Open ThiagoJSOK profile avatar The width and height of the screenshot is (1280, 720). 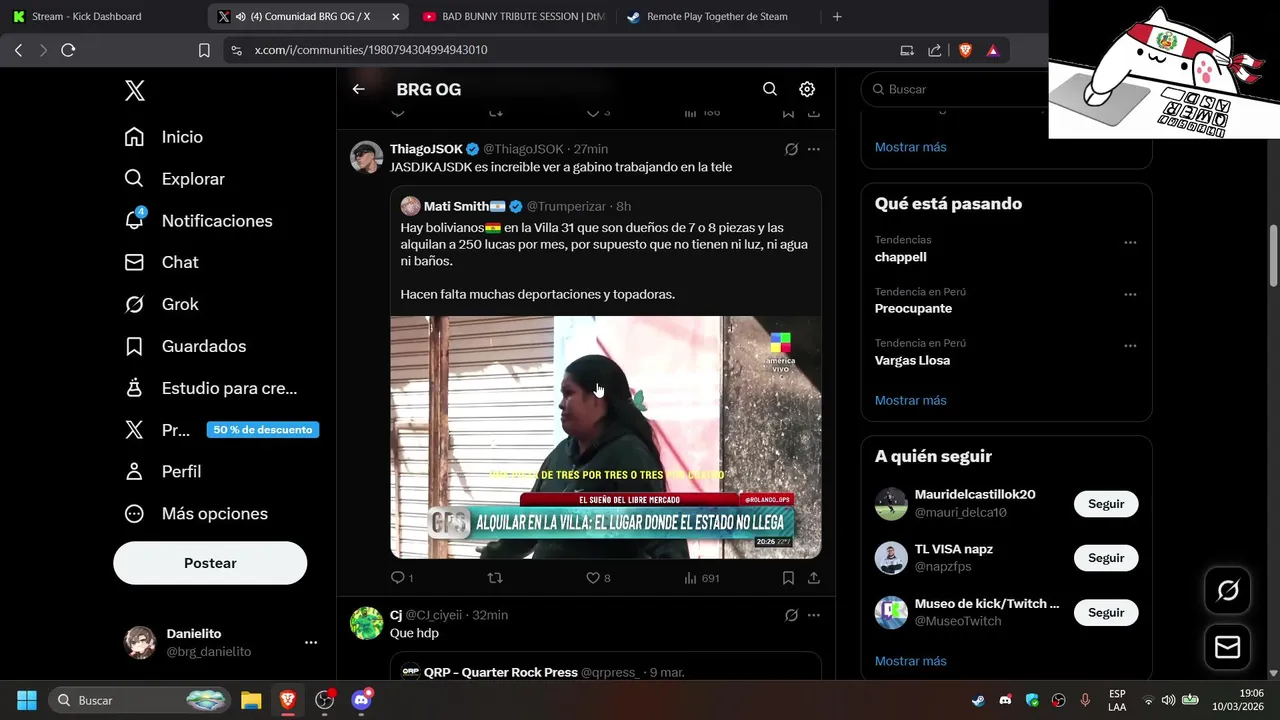pos(367,157)
